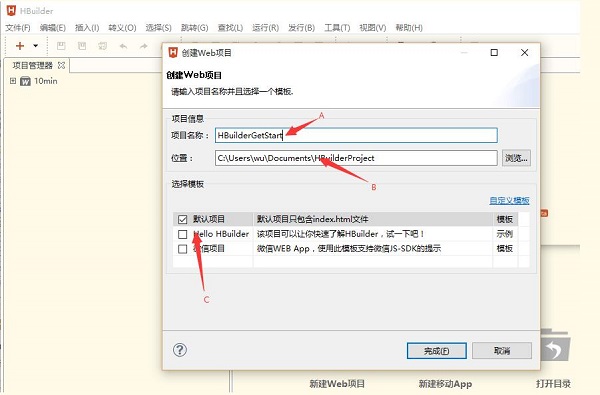This screenshot has height=395, width=600.
Task: Click the 10min project icon in the tree
Action: pyautogui.click(x=25, y=81)
